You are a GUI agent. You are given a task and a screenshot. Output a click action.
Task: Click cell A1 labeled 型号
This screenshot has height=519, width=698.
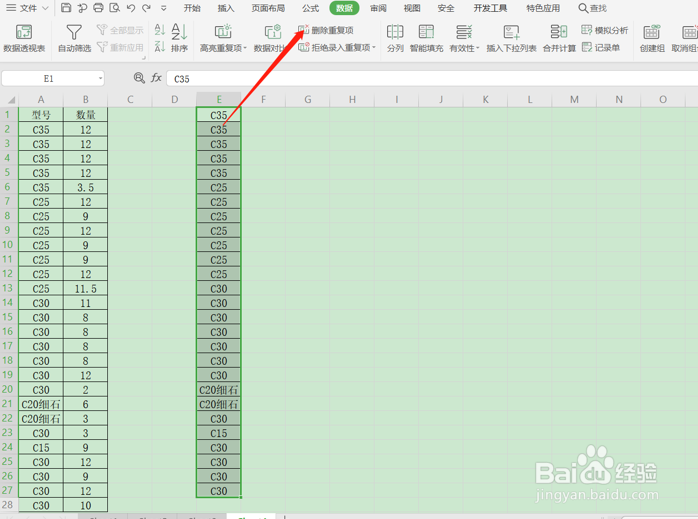41,115
